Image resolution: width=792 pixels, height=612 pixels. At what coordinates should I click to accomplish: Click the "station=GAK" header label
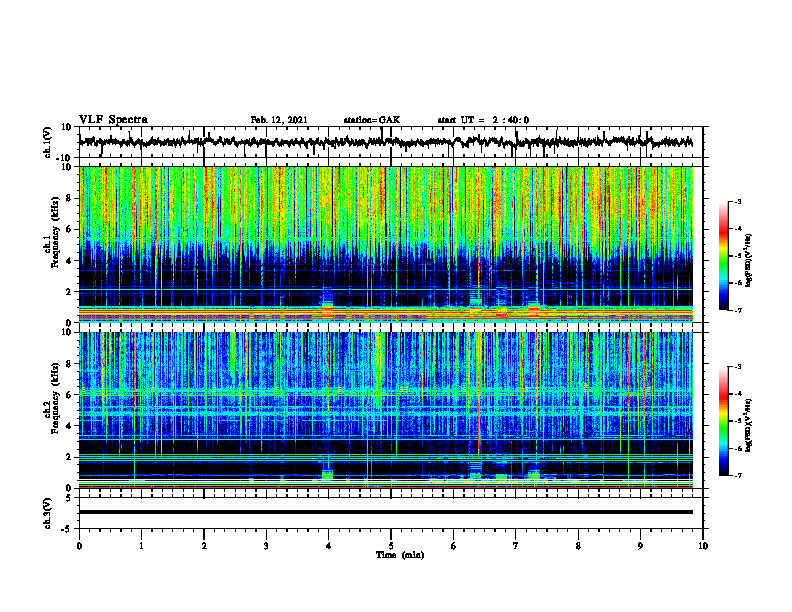(x=372, y=120)
